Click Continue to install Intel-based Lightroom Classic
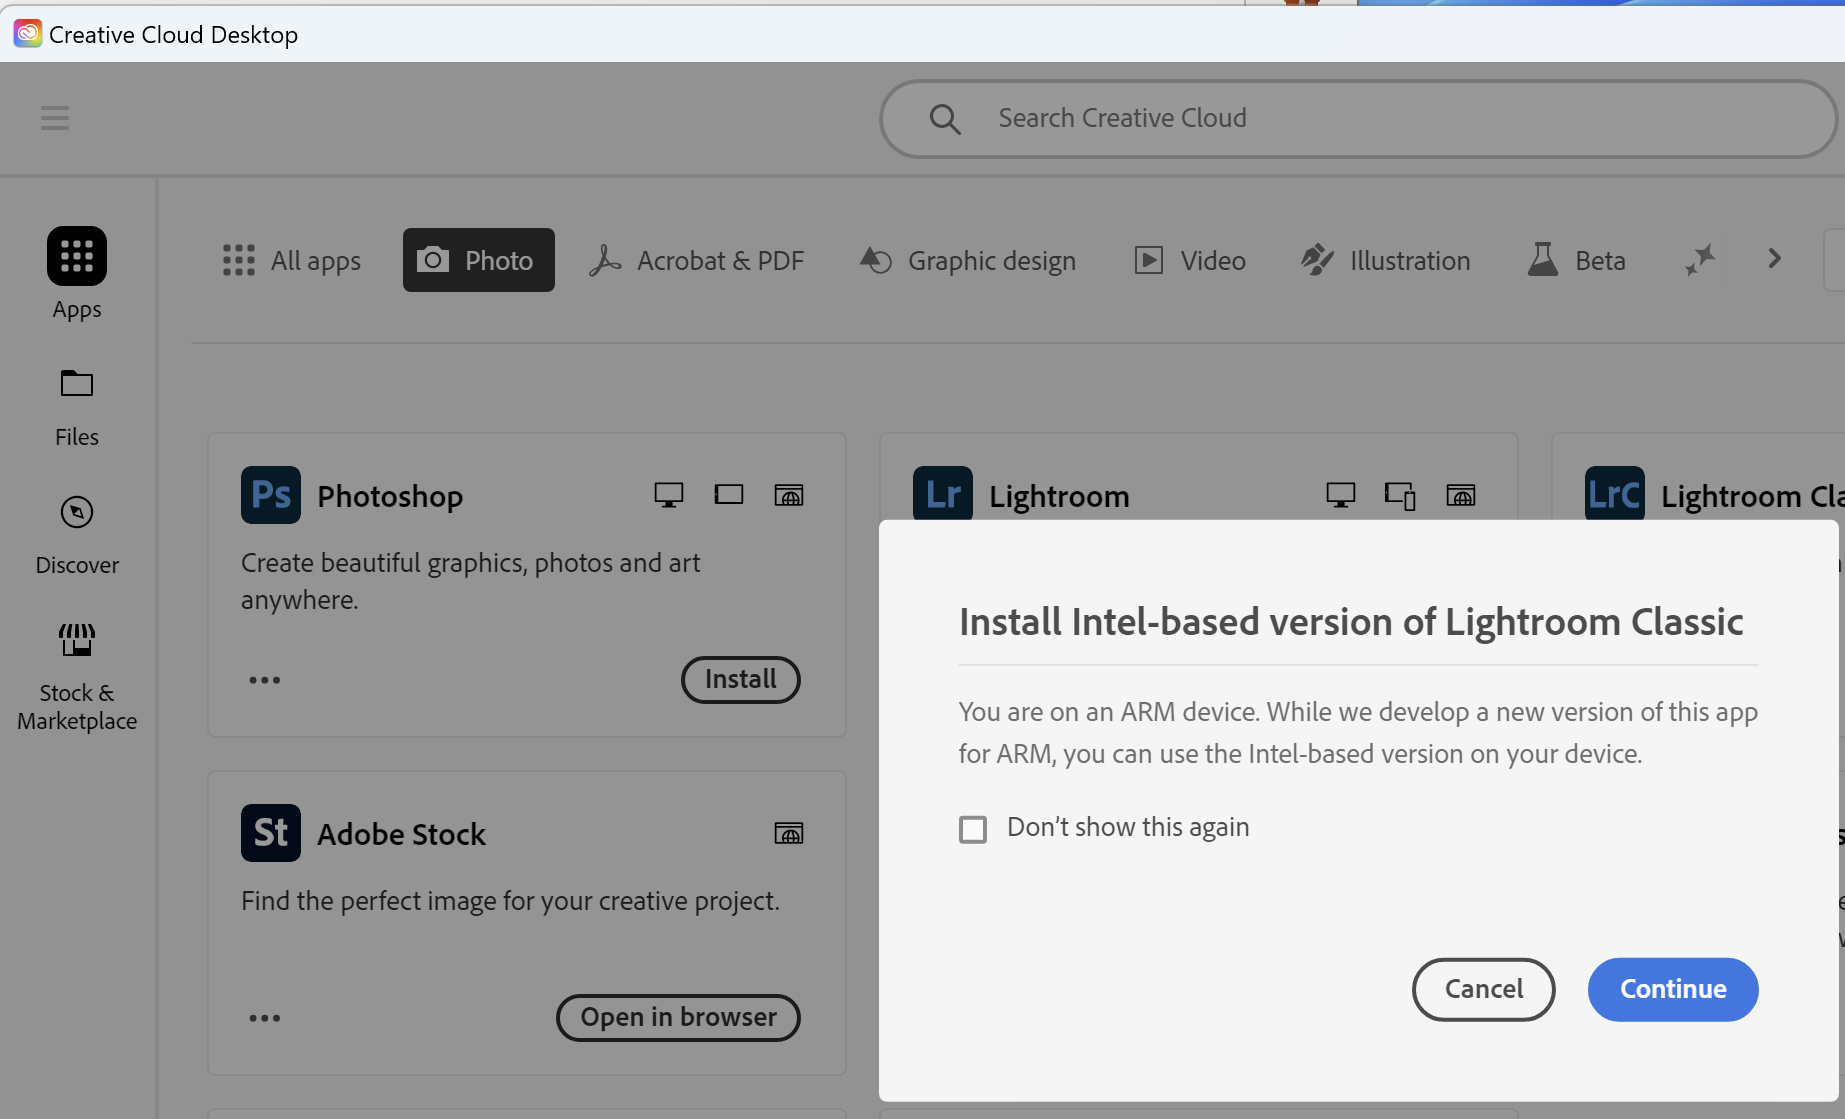1845x1119 pixels. click(x=1672, y=989)
